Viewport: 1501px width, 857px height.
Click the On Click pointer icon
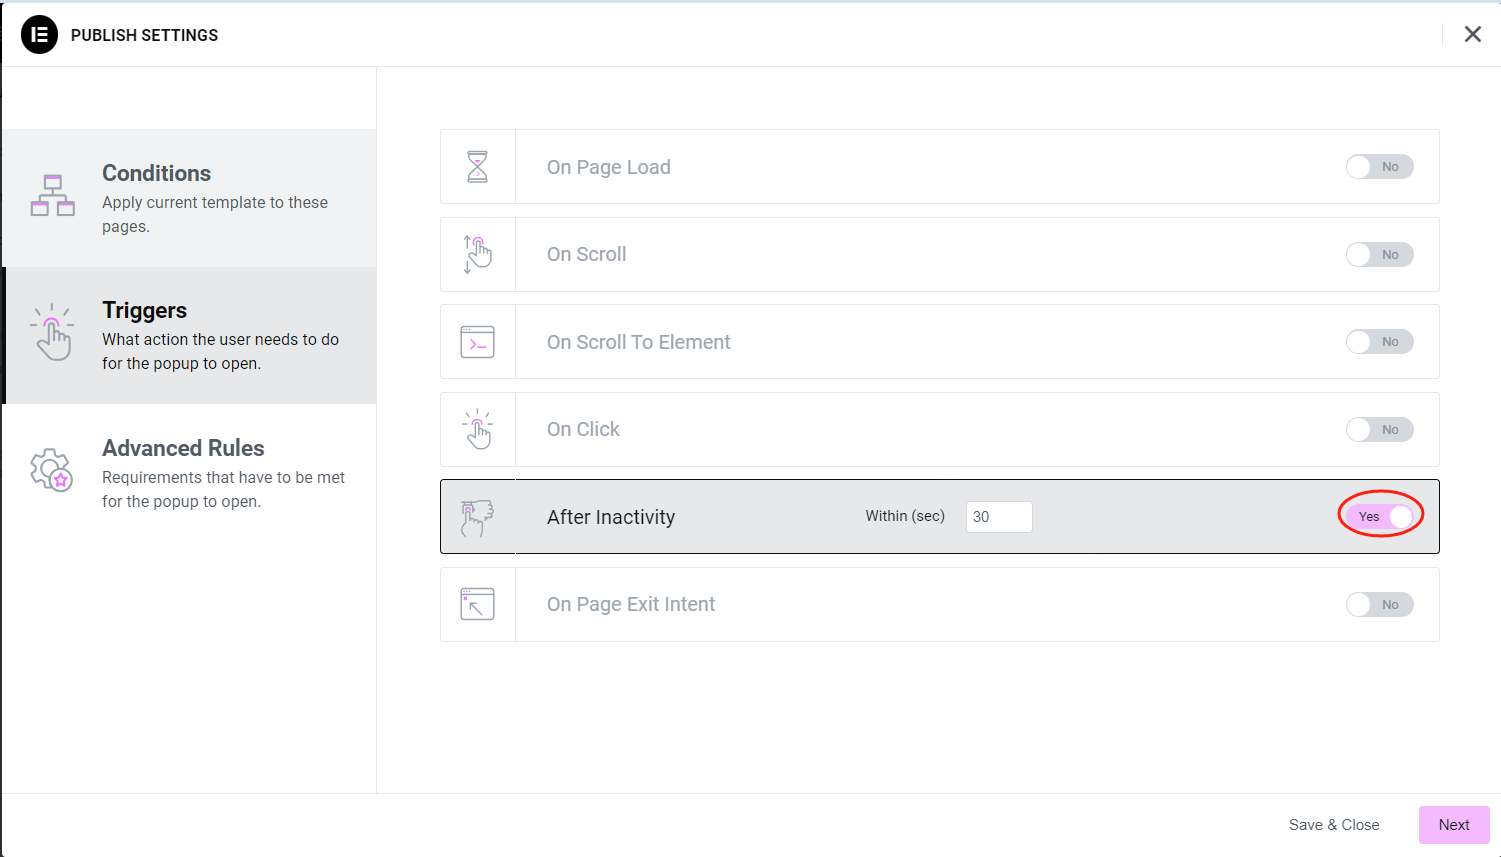478,429
